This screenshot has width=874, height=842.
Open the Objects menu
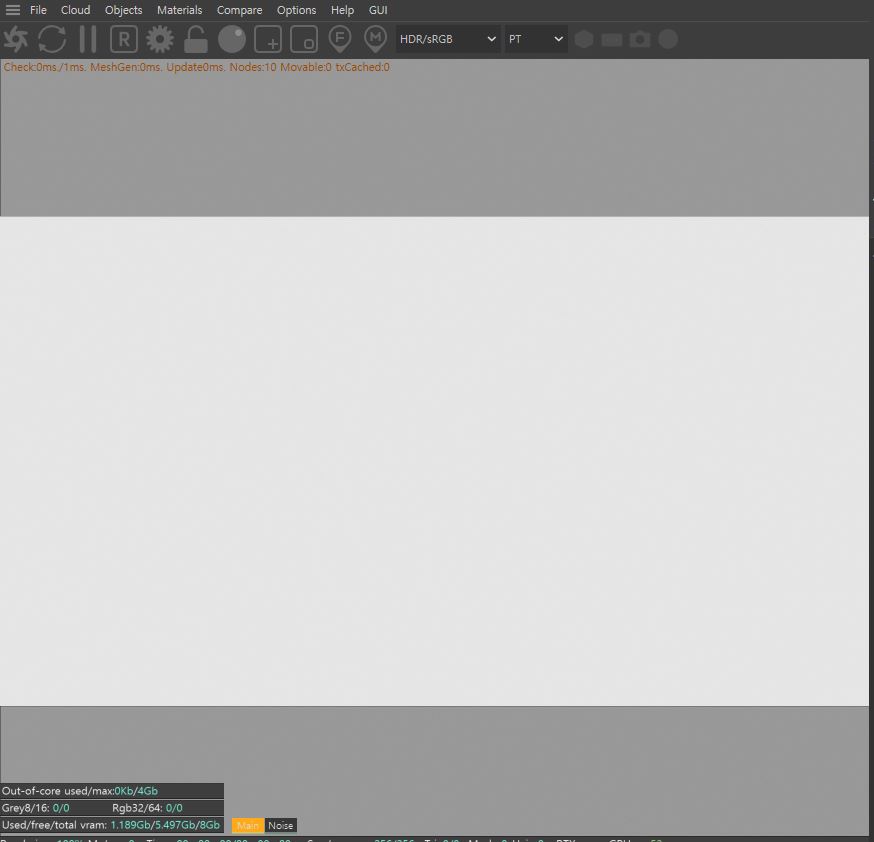[x=123, y=10]
